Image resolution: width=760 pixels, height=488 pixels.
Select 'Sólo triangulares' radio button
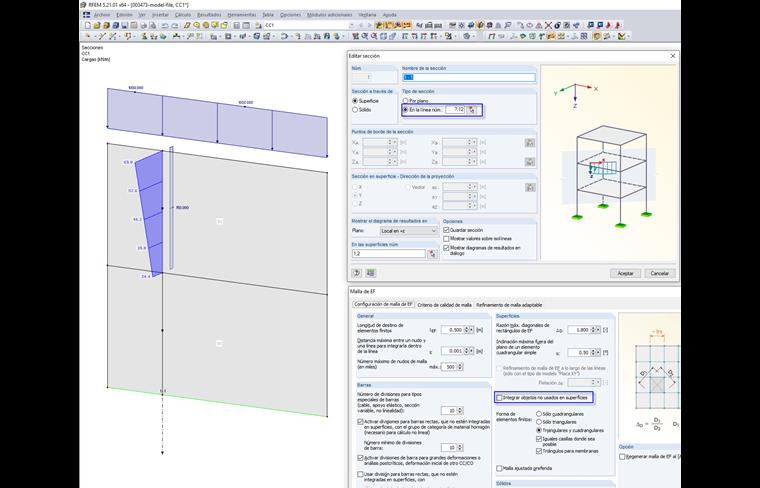[x=539, y=422]
